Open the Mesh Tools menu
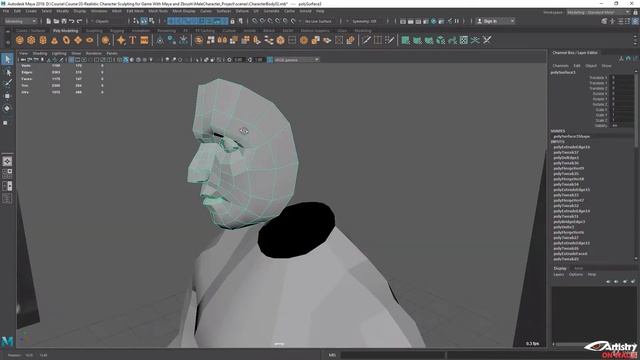 coord(158,11)
